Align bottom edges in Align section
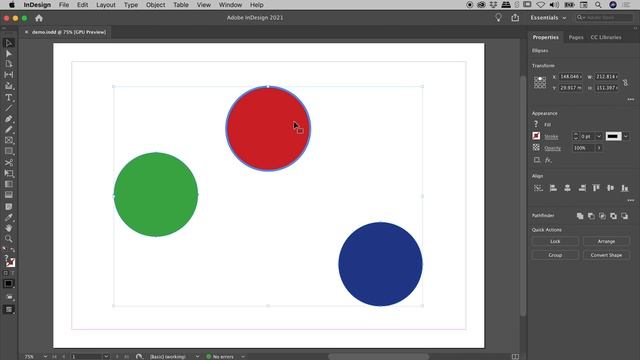 click(x=624, y=188)
